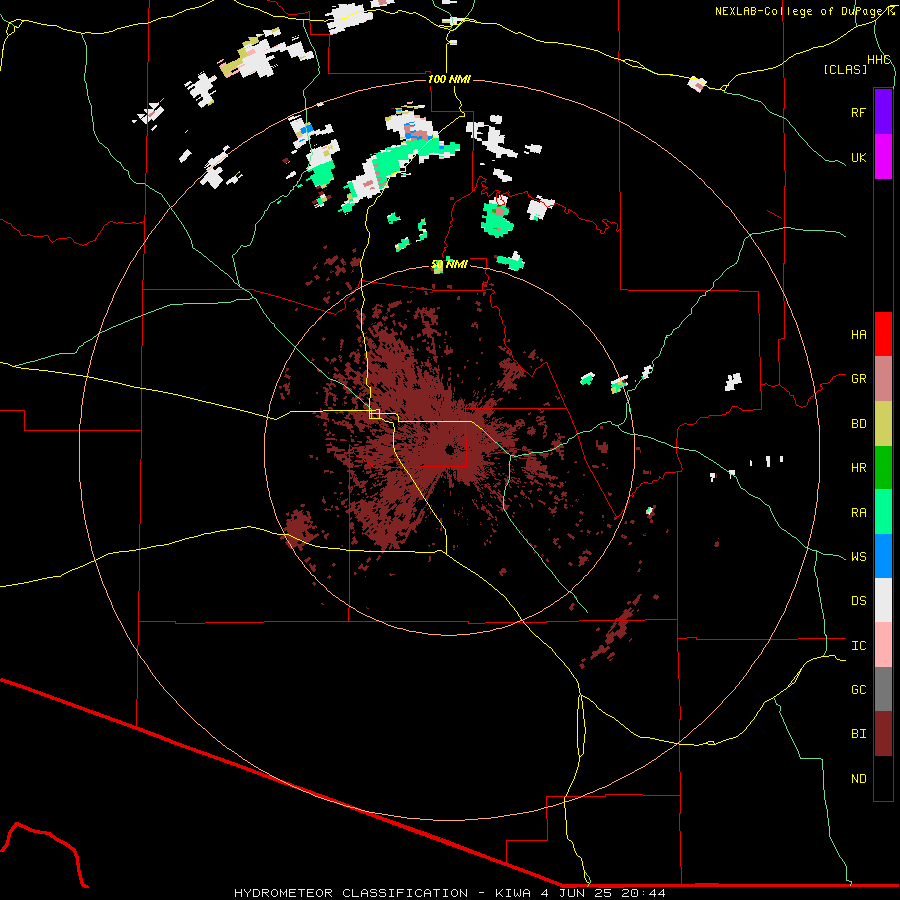The height and width of the screenshot is (900, 900).
Task: Pick the WS blue legend swatch
Action: [883, 556]
